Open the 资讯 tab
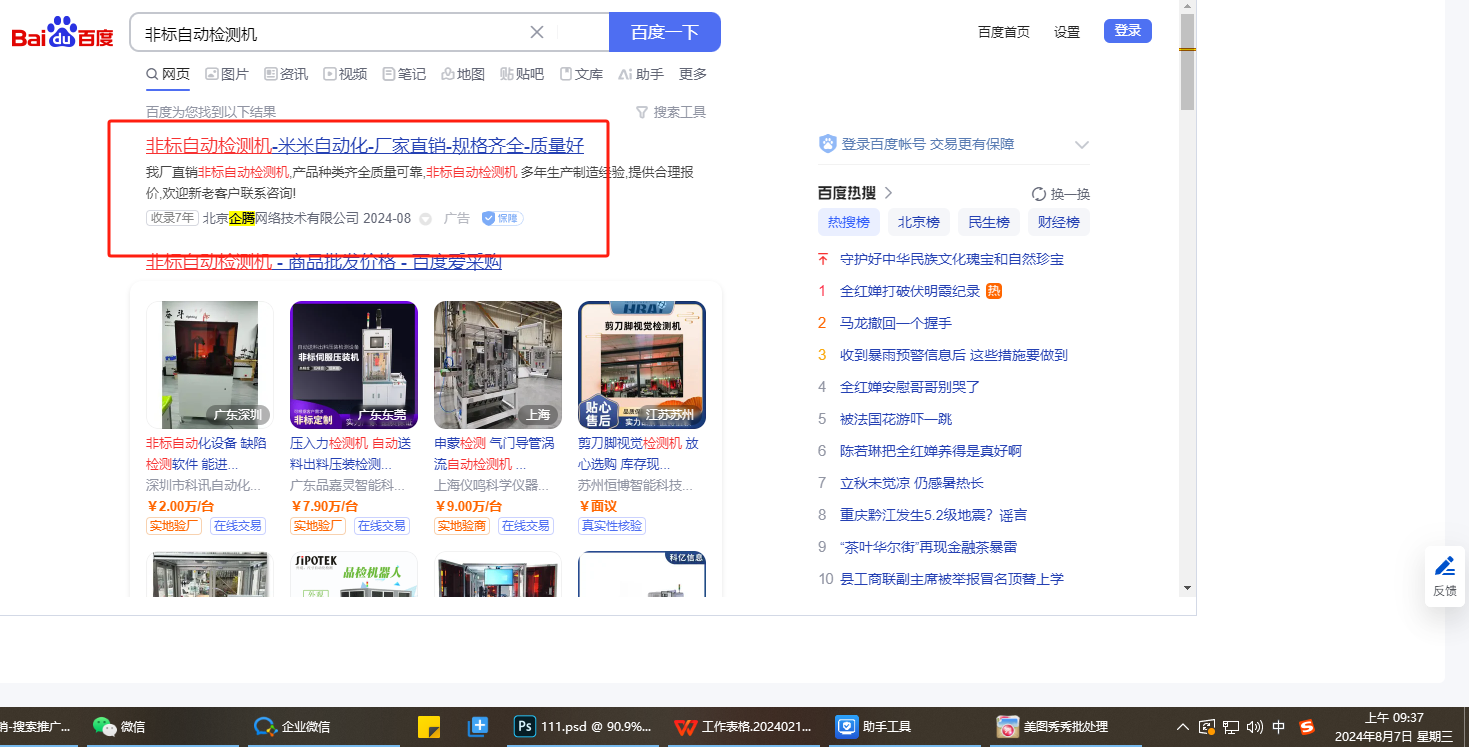The width and height of the screenshot is (1469, 747). [x=286, y=74]
